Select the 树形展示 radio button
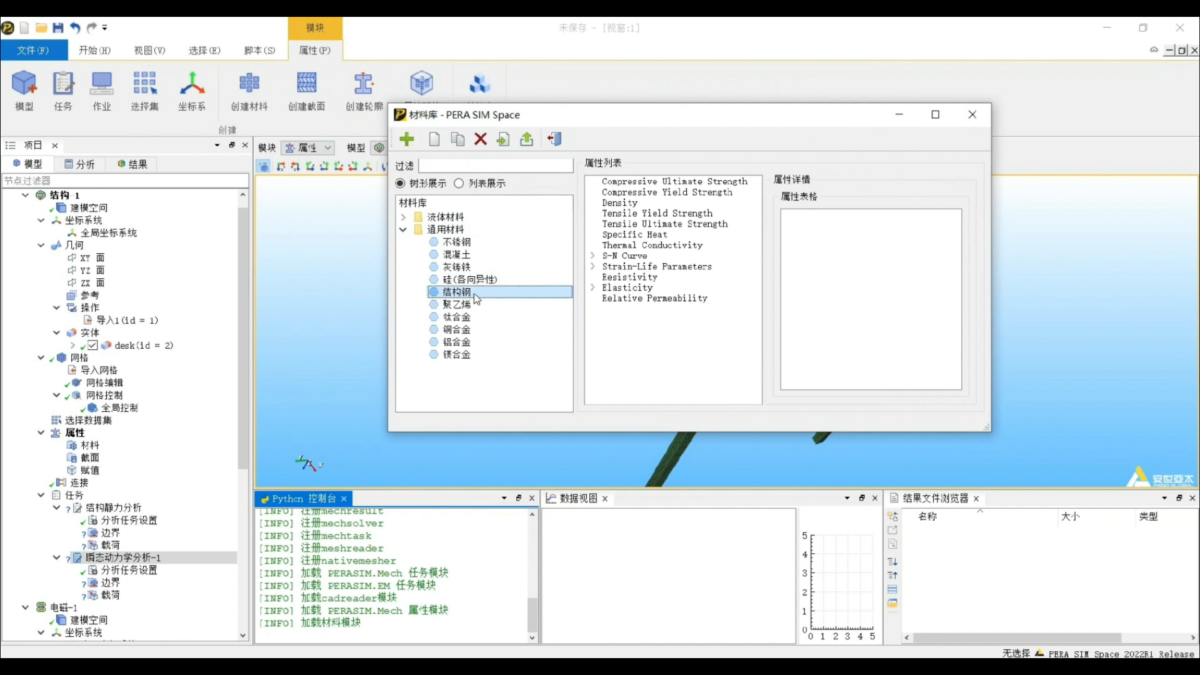1200x675 pixels. (x=400, y=184)
